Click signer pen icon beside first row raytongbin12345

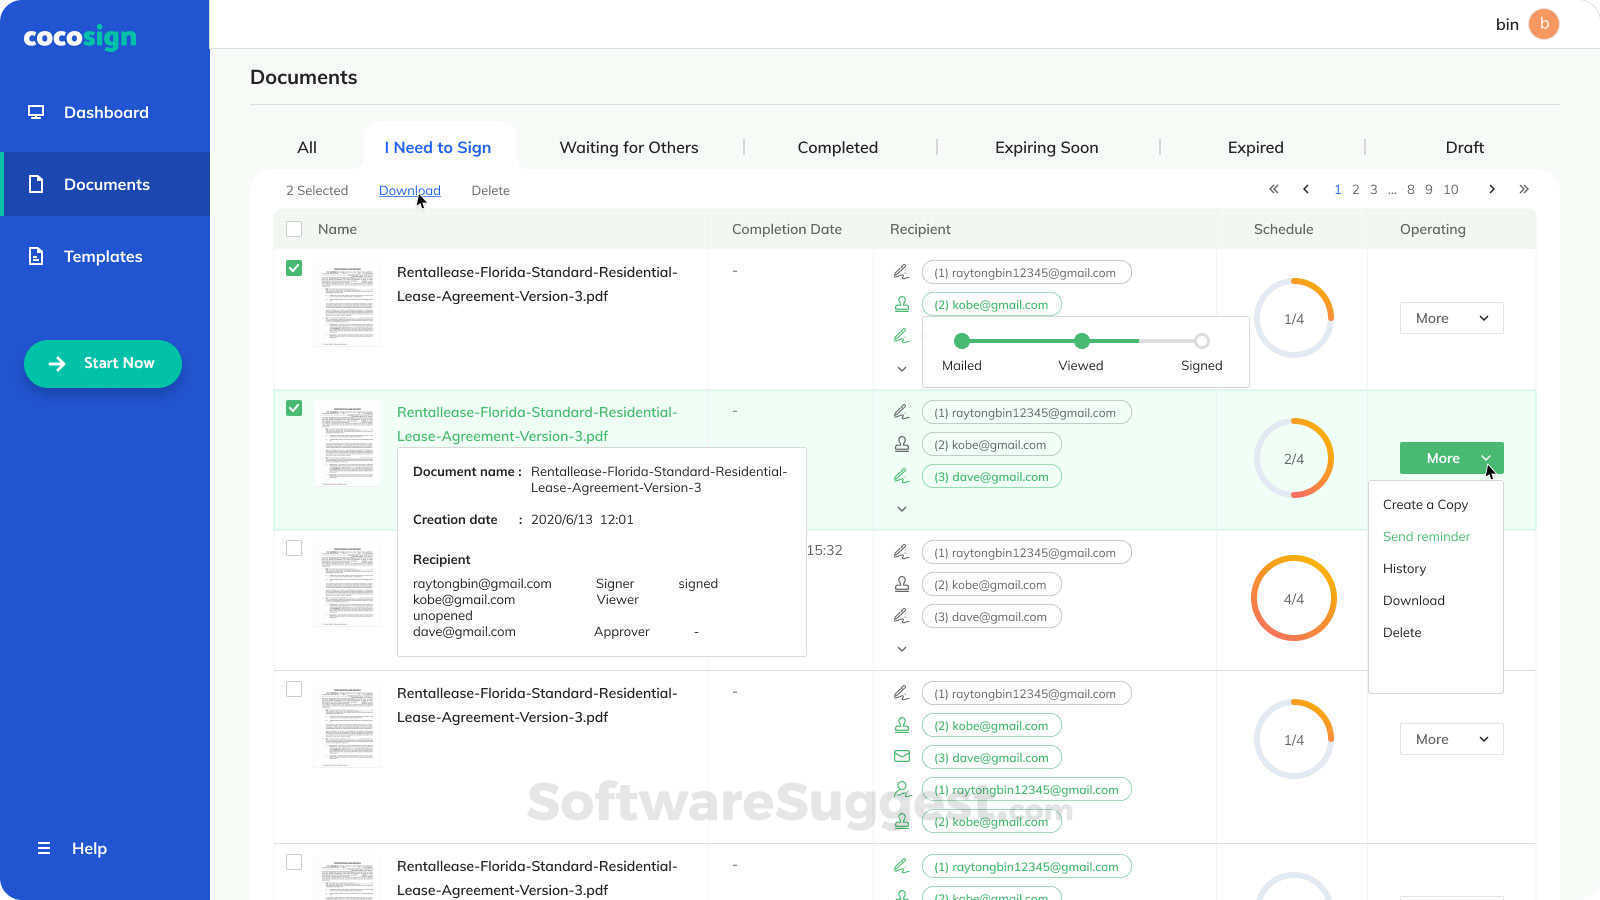click(901, 272)
